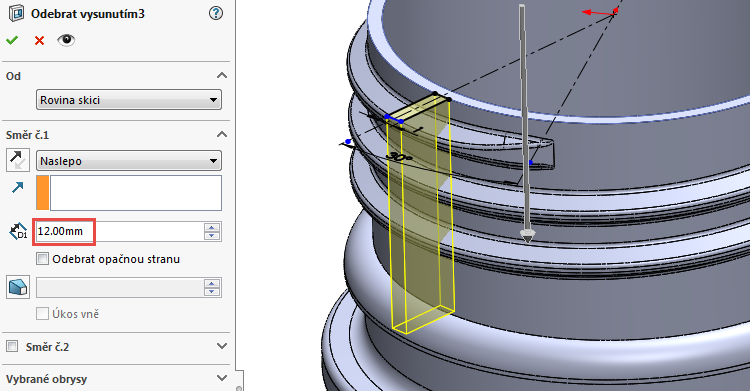Collapse the Směr č.1 section

click(x=221, y=134)
